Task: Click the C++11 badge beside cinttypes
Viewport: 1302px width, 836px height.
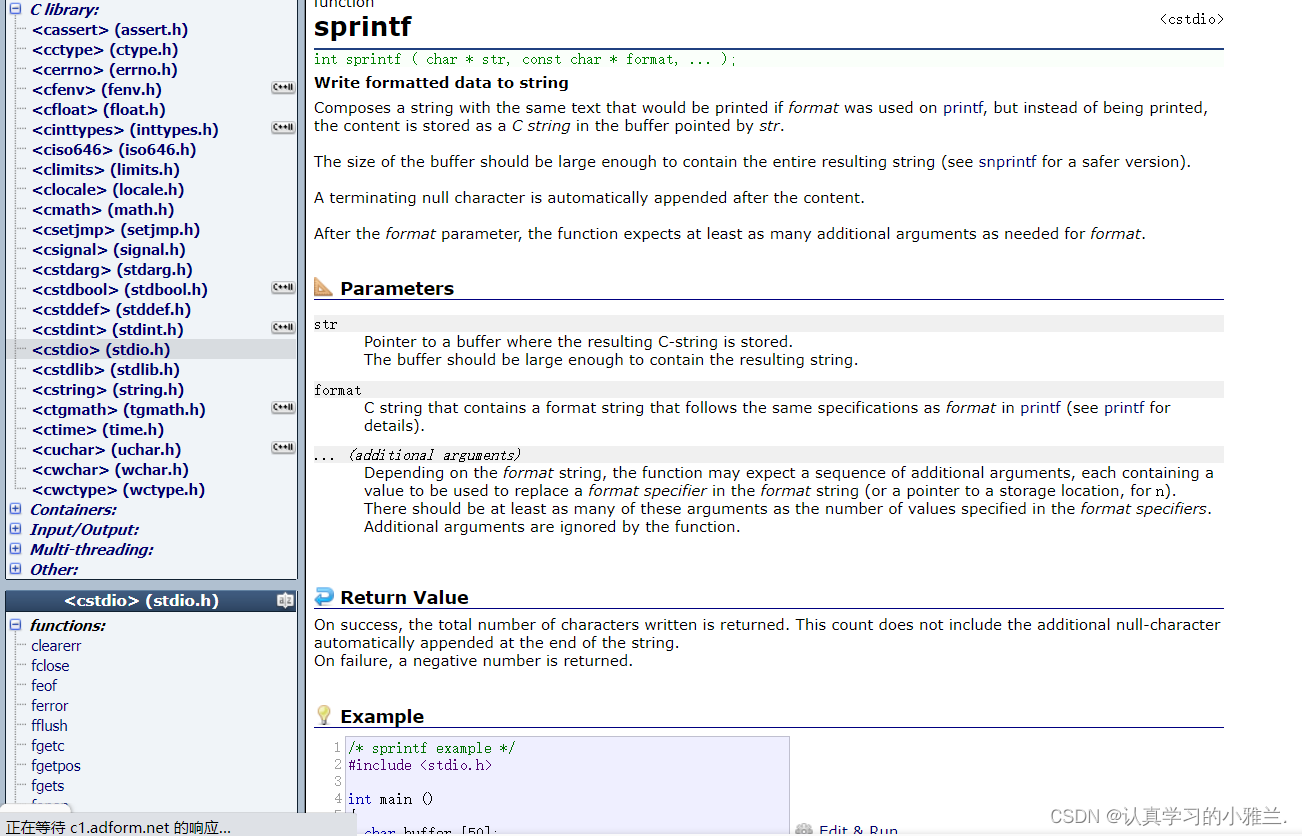Action: 283,128
